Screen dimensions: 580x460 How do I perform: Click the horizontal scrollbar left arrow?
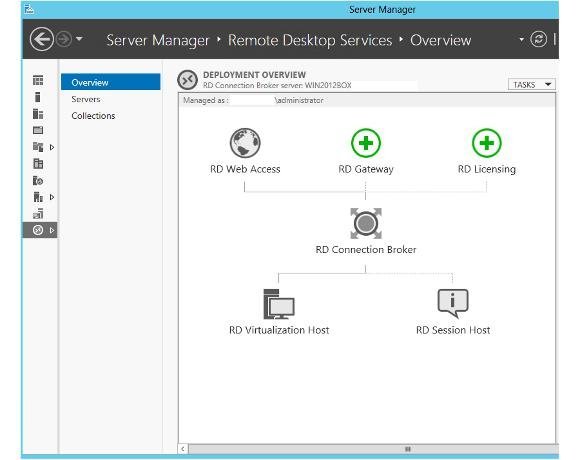point(183,449)
